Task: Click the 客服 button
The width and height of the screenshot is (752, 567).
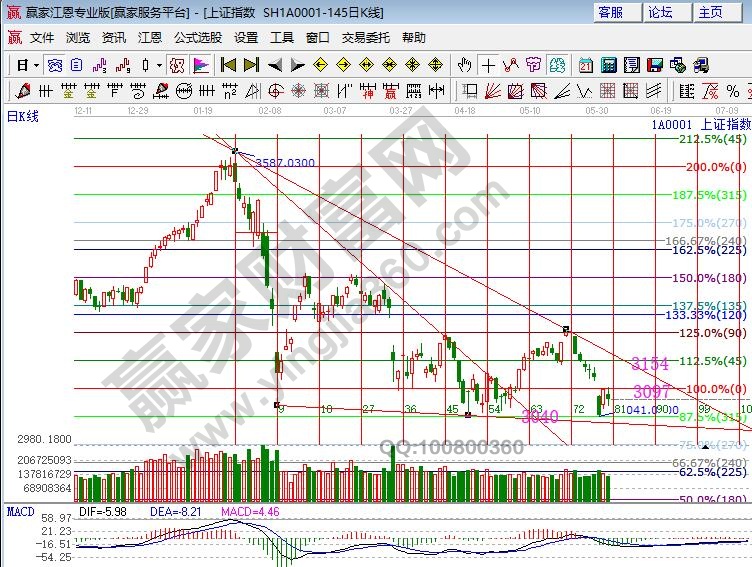Action: tap(610, 12)
